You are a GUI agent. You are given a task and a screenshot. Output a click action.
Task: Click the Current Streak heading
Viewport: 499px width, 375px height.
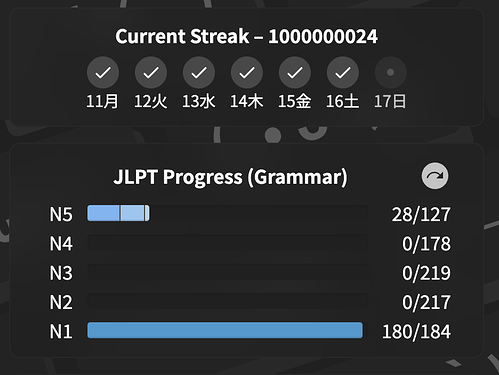coord(246,36)
